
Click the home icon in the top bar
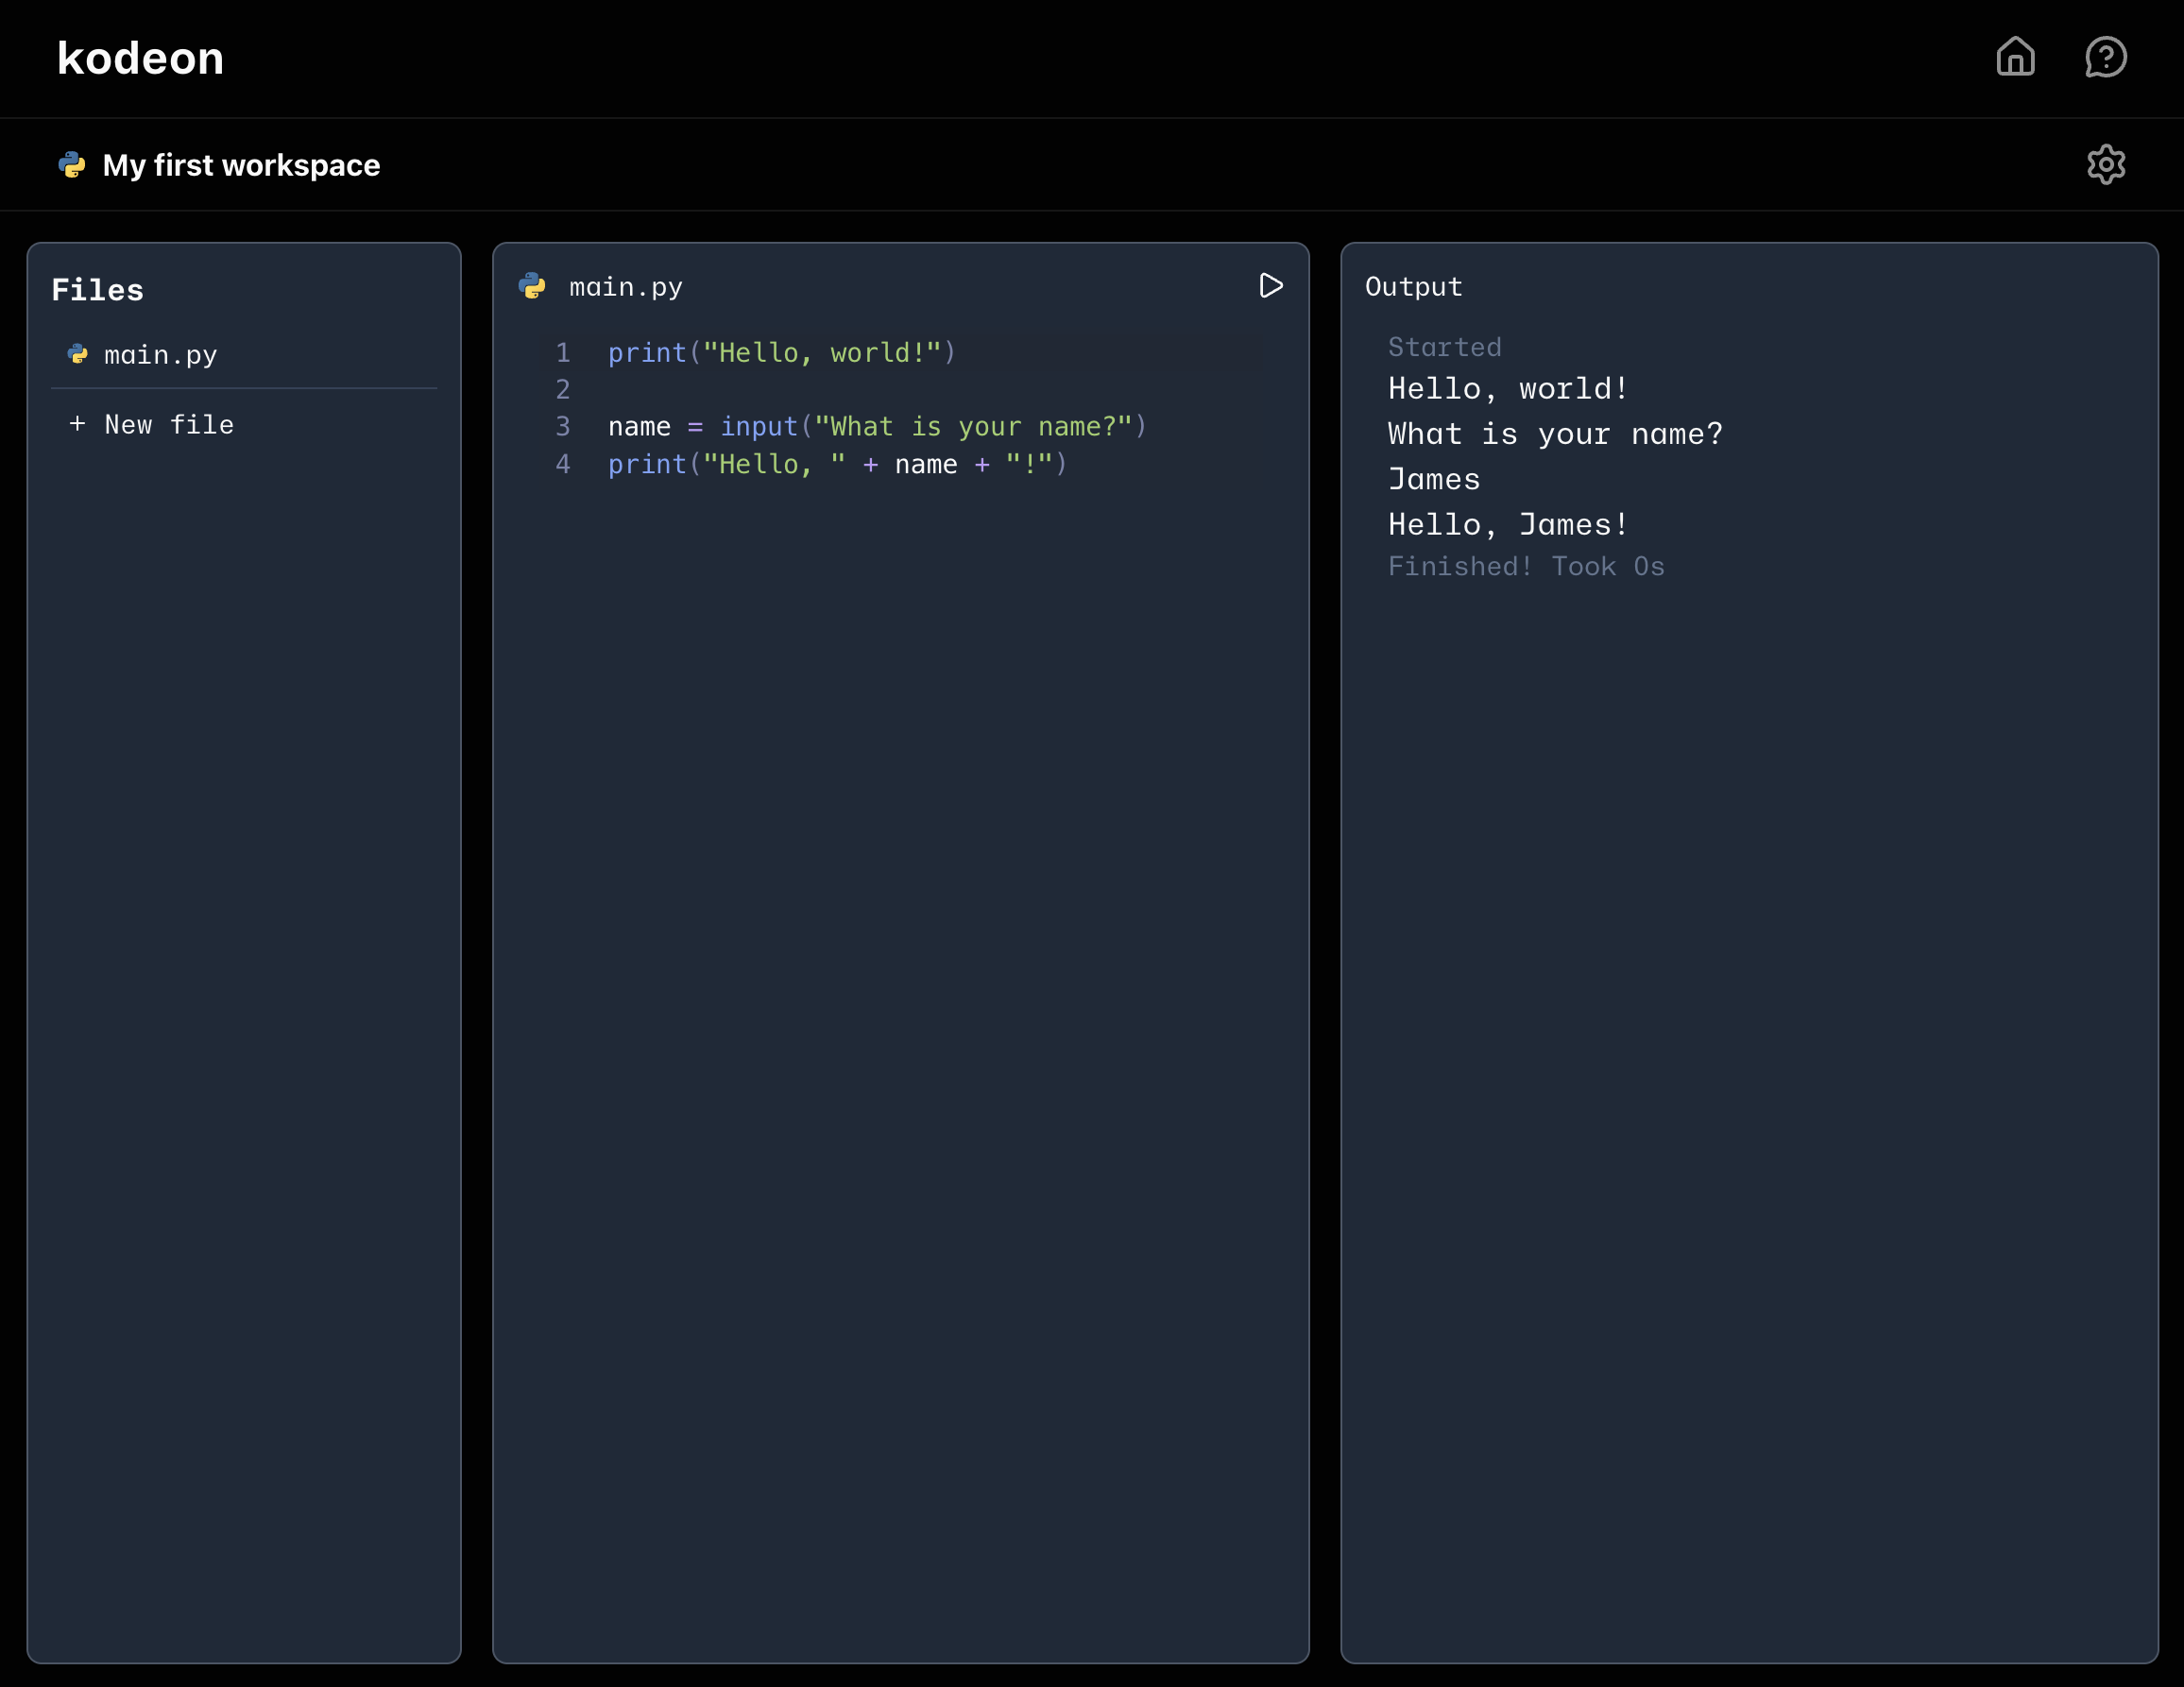[x=2015, y=57]
